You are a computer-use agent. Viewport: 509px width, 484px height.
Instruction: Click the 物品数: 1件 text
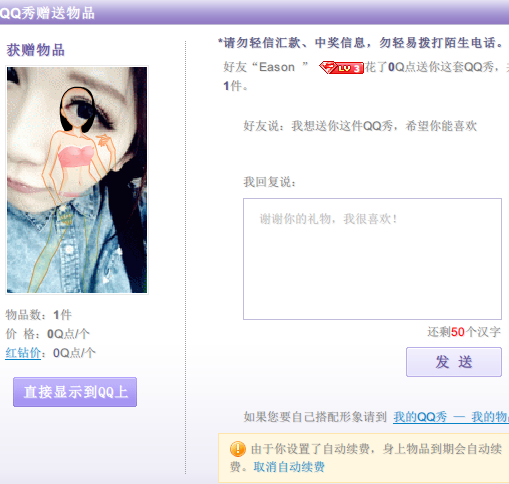coord(39,315)
